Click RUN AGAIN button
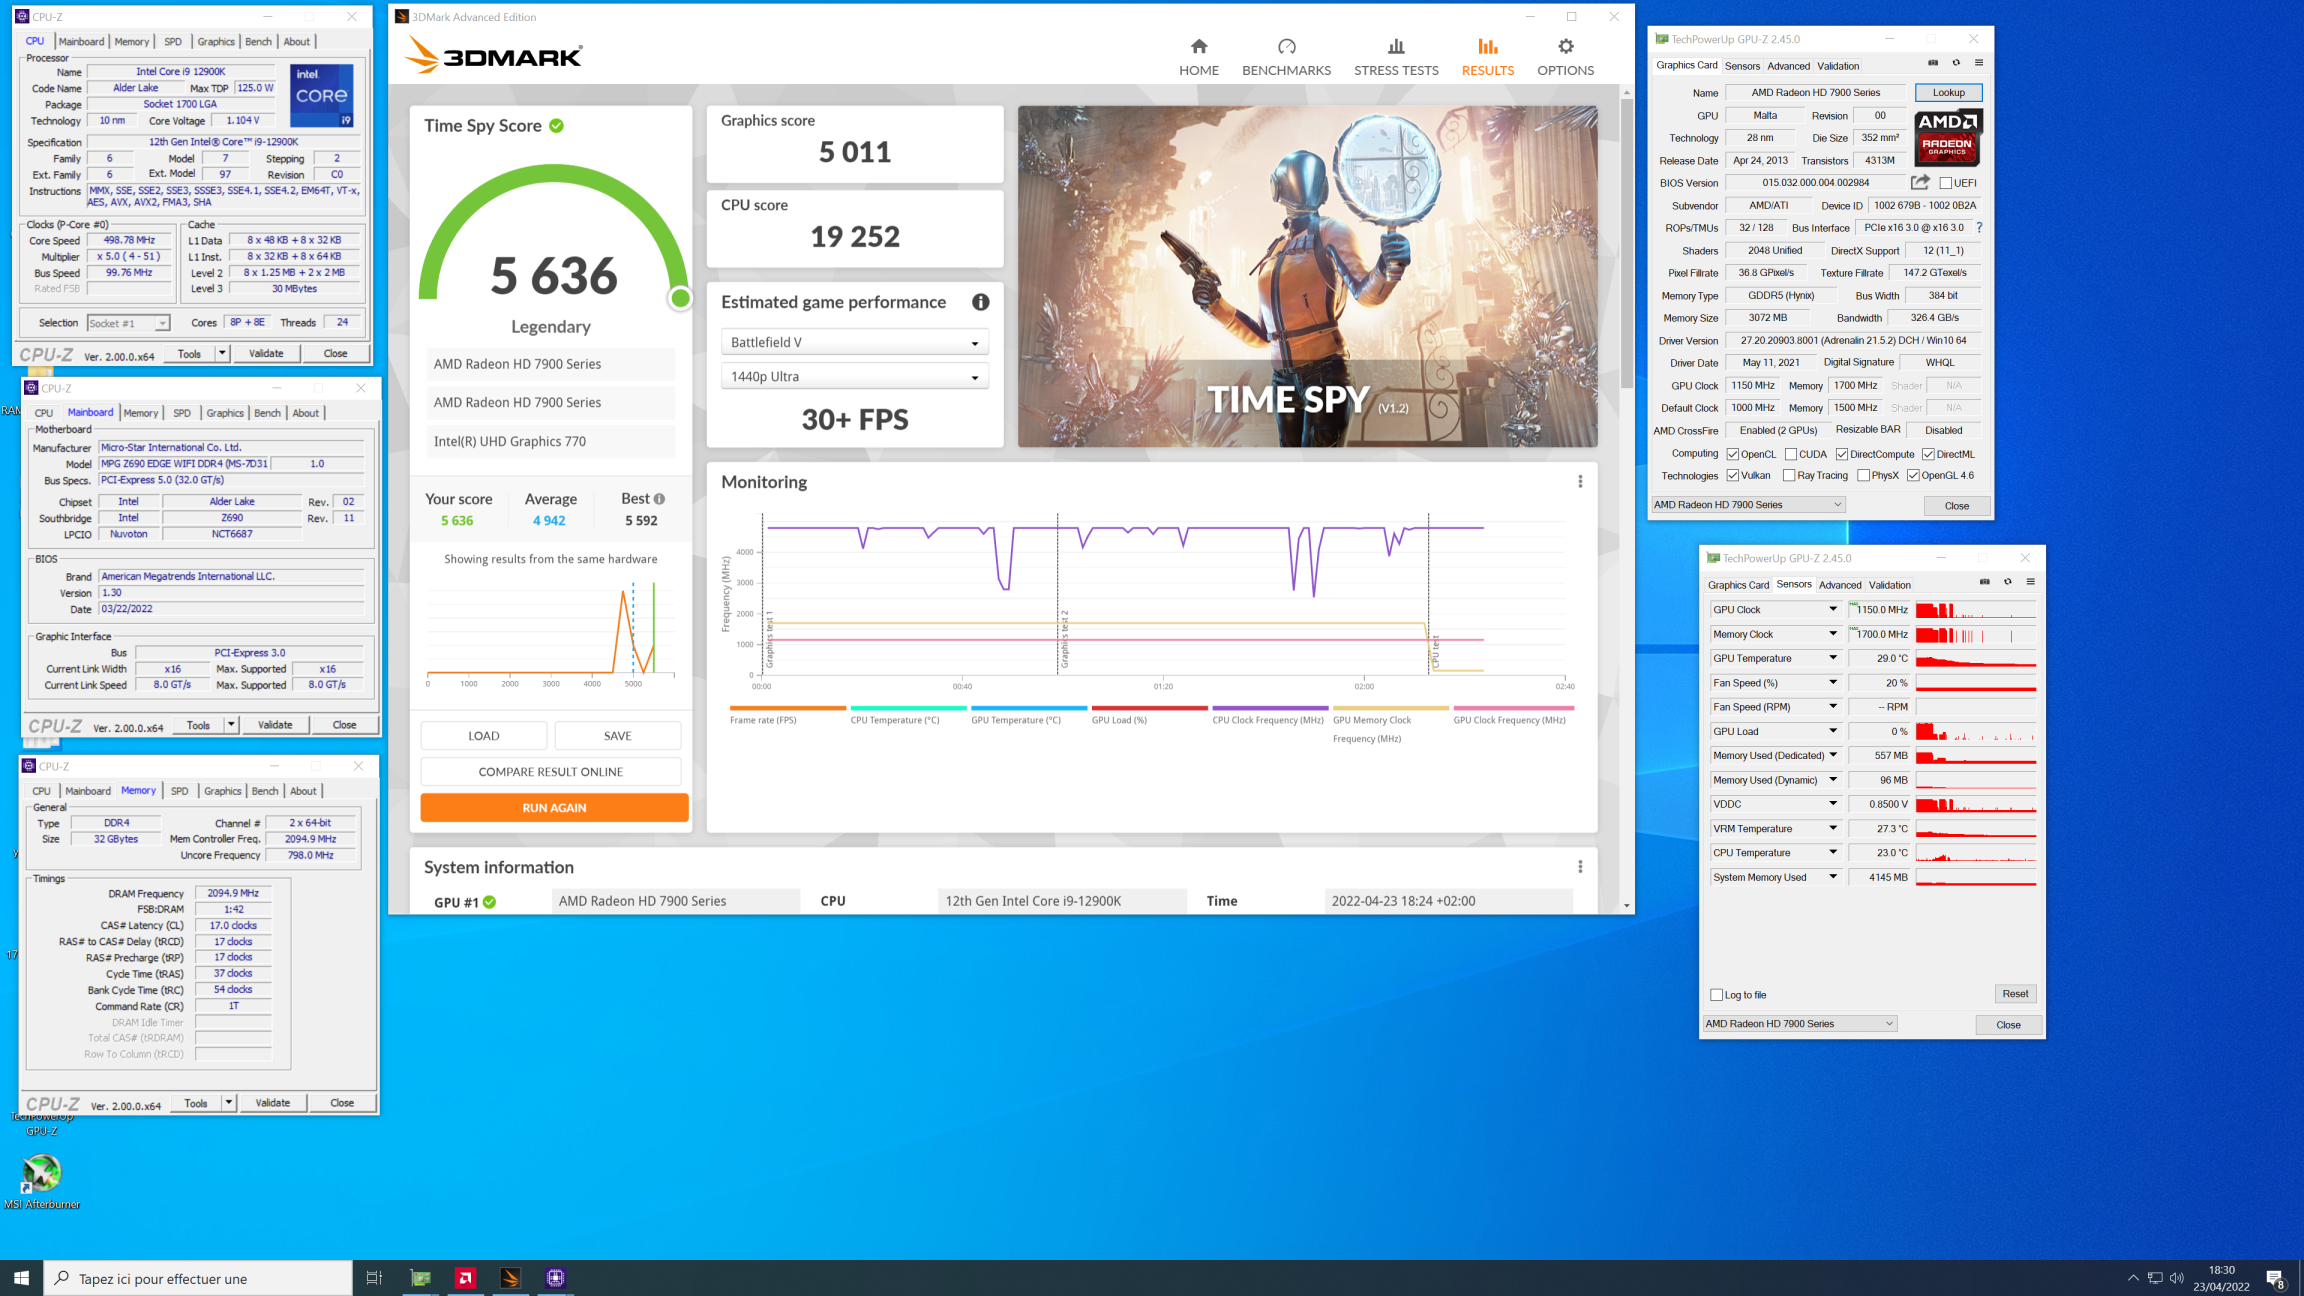2304x1296 pixels. [x=554, y=808]
